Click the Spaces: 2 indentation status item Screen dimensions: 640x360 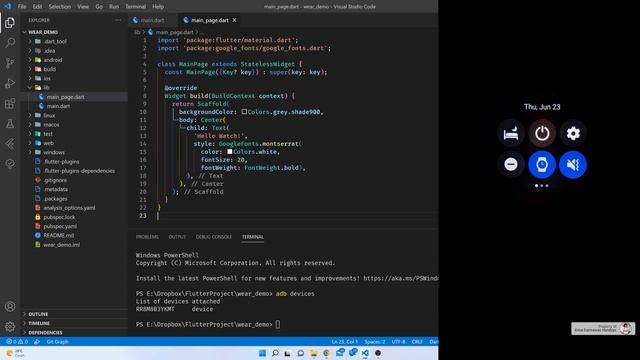coord(375,342)
